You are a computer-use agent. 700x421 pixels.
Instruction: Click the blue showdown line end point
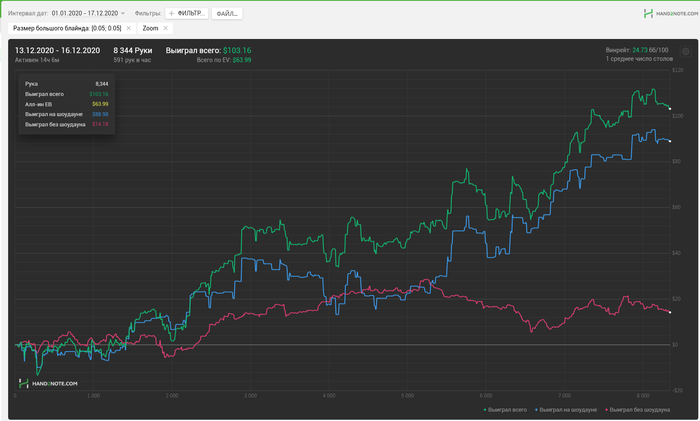(x=670, y=141)
